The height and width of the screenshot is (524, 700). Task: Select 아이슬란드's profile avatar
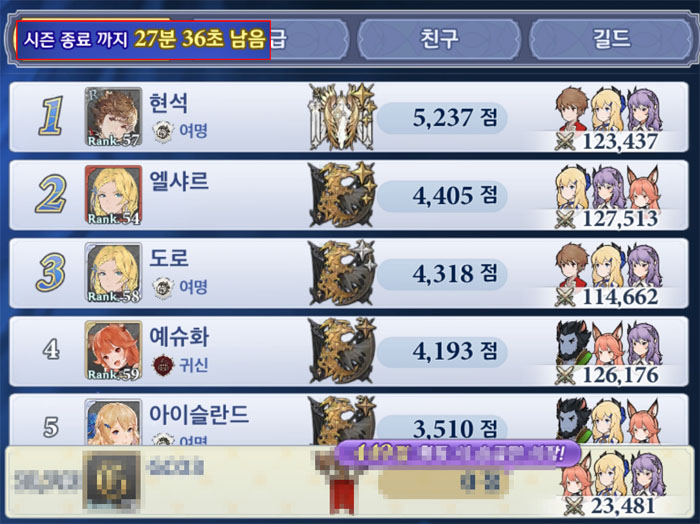(x=113, y=422)
